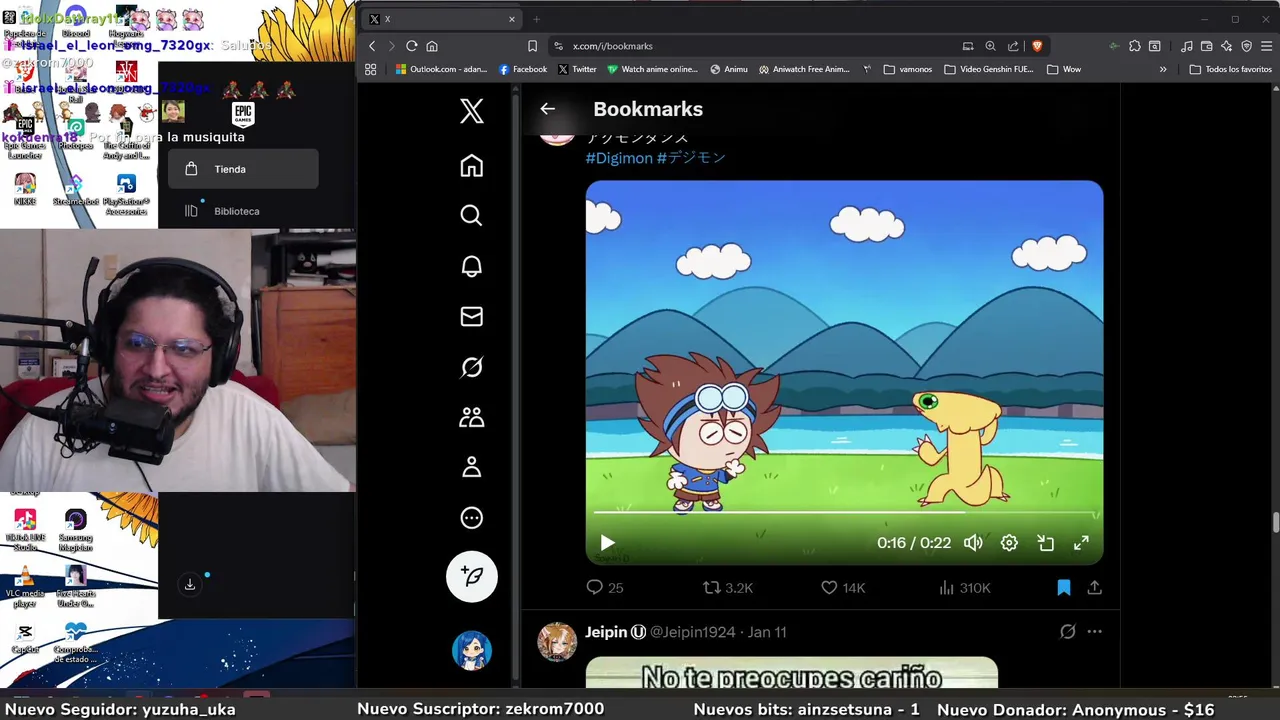1280x720 pixels.
Task: Bookmark this page in the browser toolbar
Action: (532, 46)
